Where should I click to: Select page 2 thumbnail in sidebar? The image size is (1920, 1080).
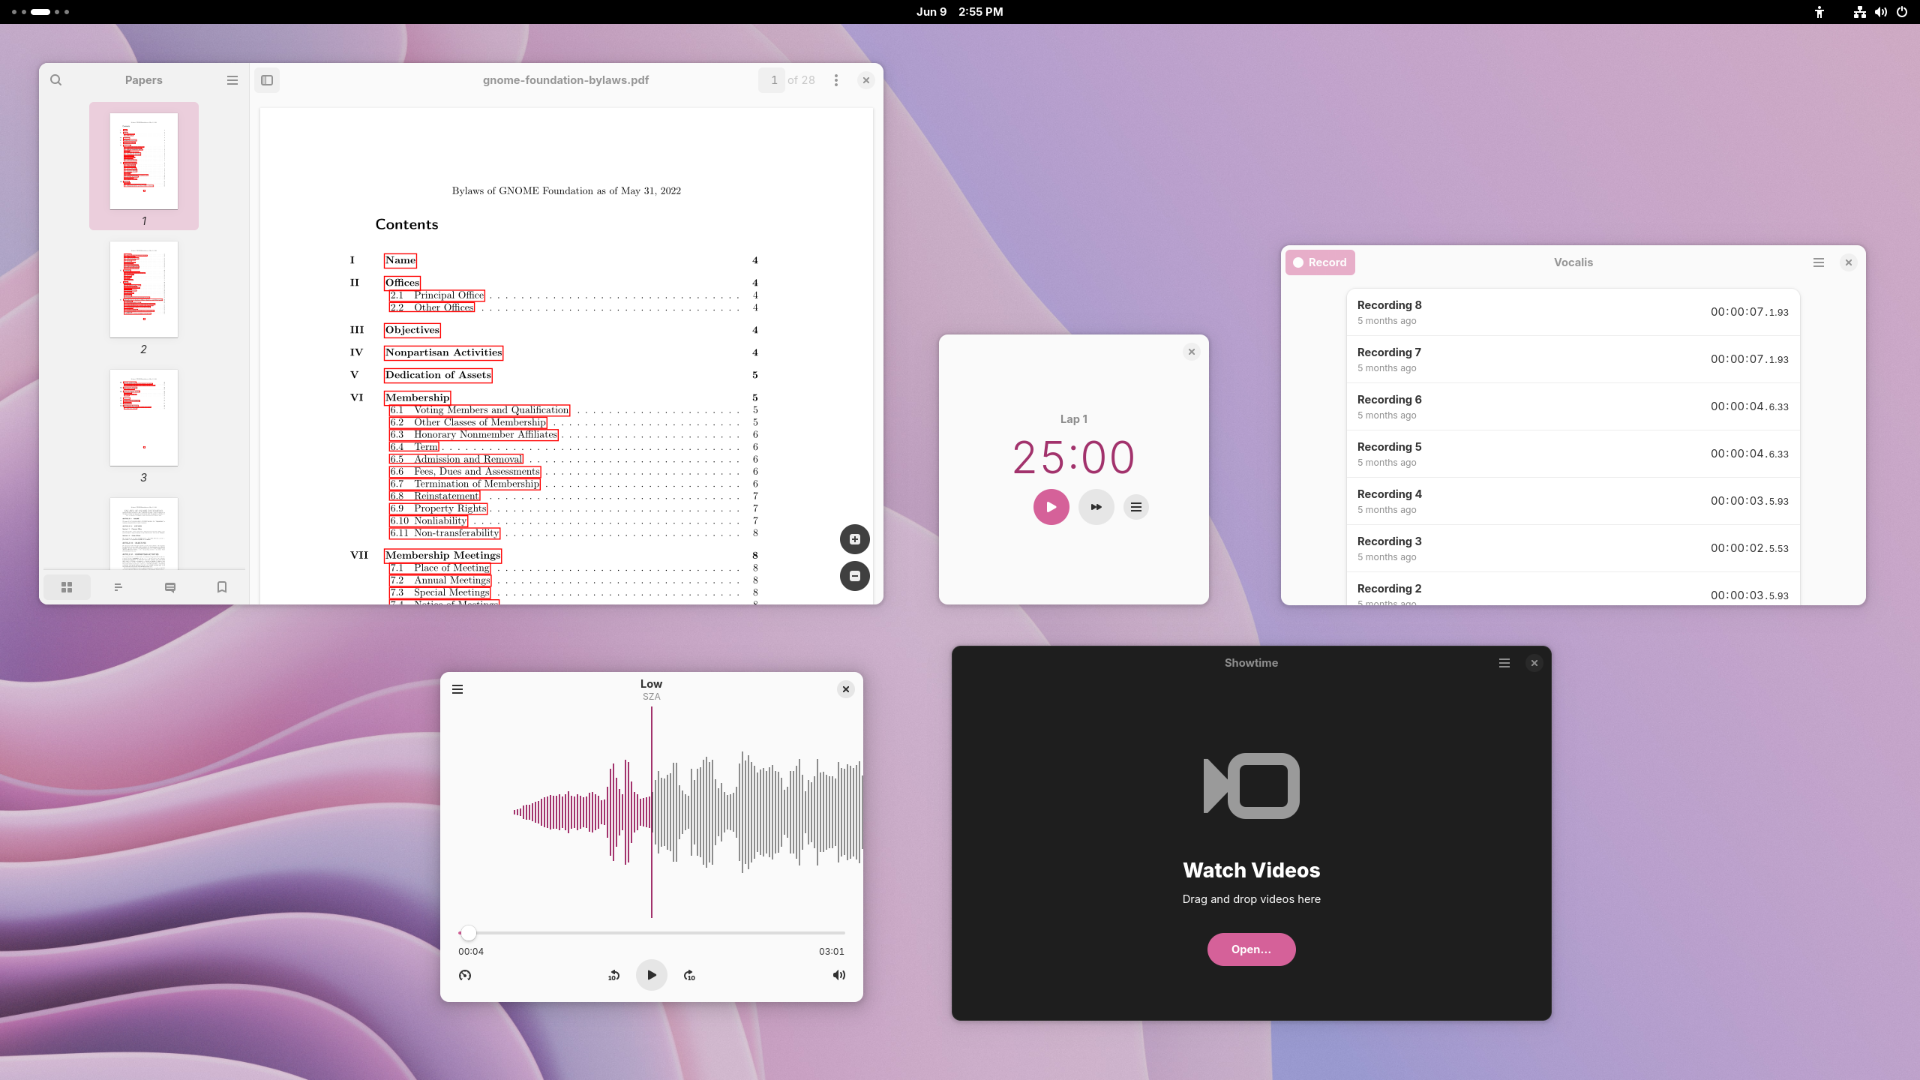pos(144,290)
